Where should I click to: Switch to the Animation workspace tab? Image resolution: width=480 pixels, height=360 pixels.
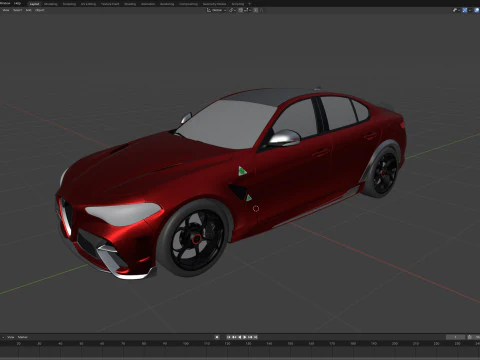148,4
